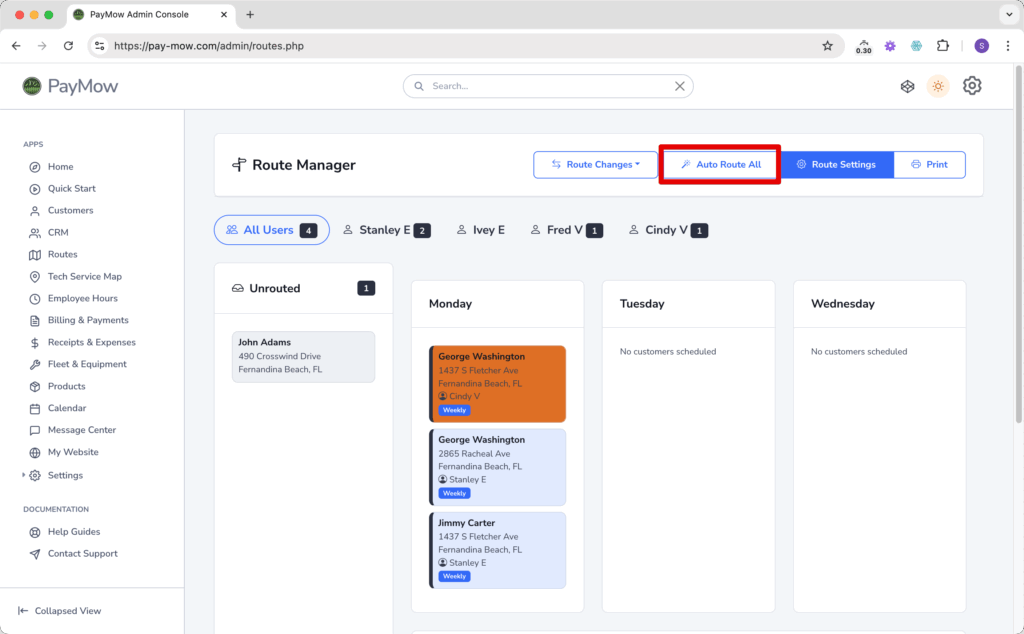This screenshot has height=634, width=1024.
Task: Open Chrome three-dot menu
Action: pos(1008,46)
